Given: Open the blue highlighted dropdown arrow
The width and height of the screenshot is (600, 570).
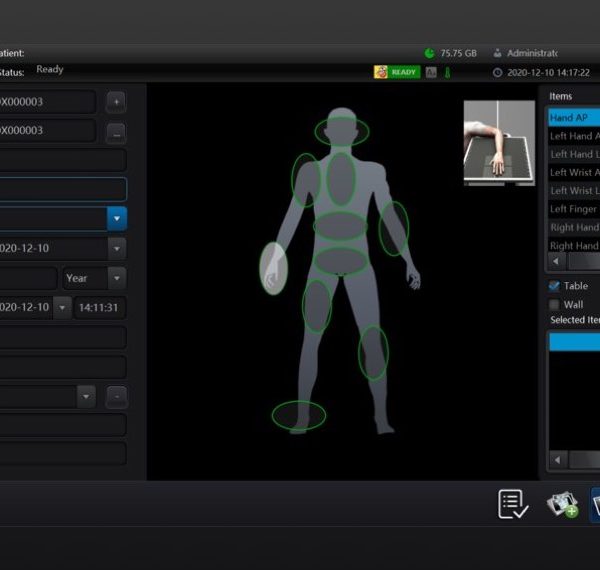Looking at the screenshot, I should pyautogui.click(x=117, y=219).
